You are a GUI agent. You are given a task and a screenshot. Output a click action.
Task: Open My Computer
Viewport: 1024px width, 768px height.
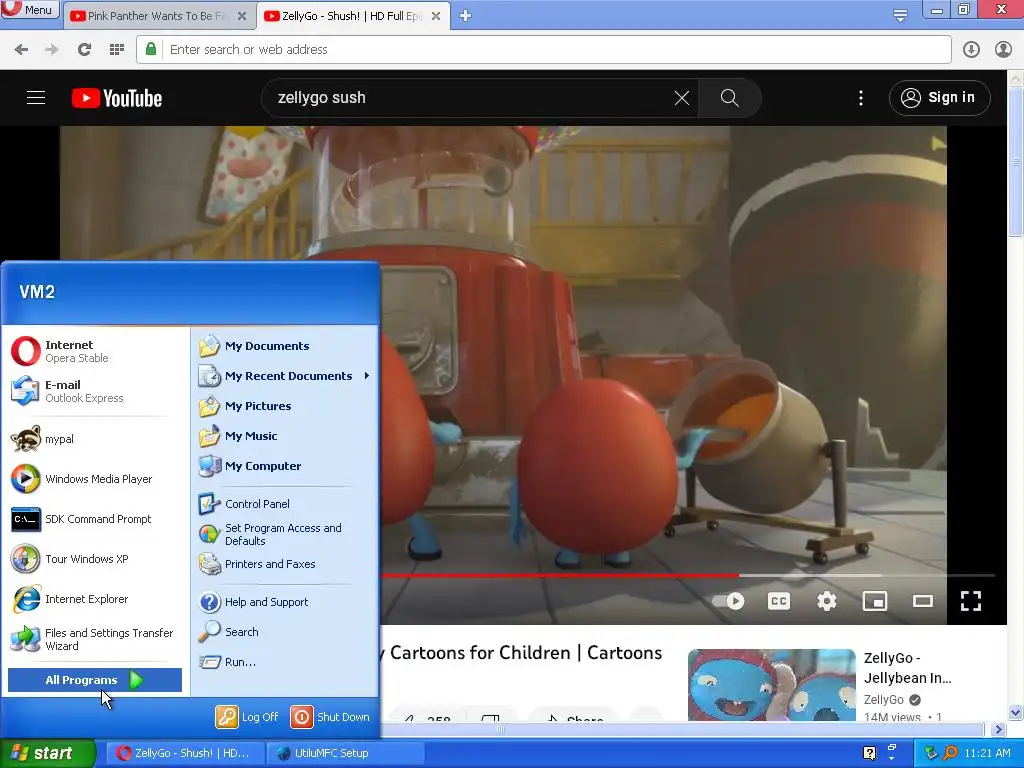point(285,466)
